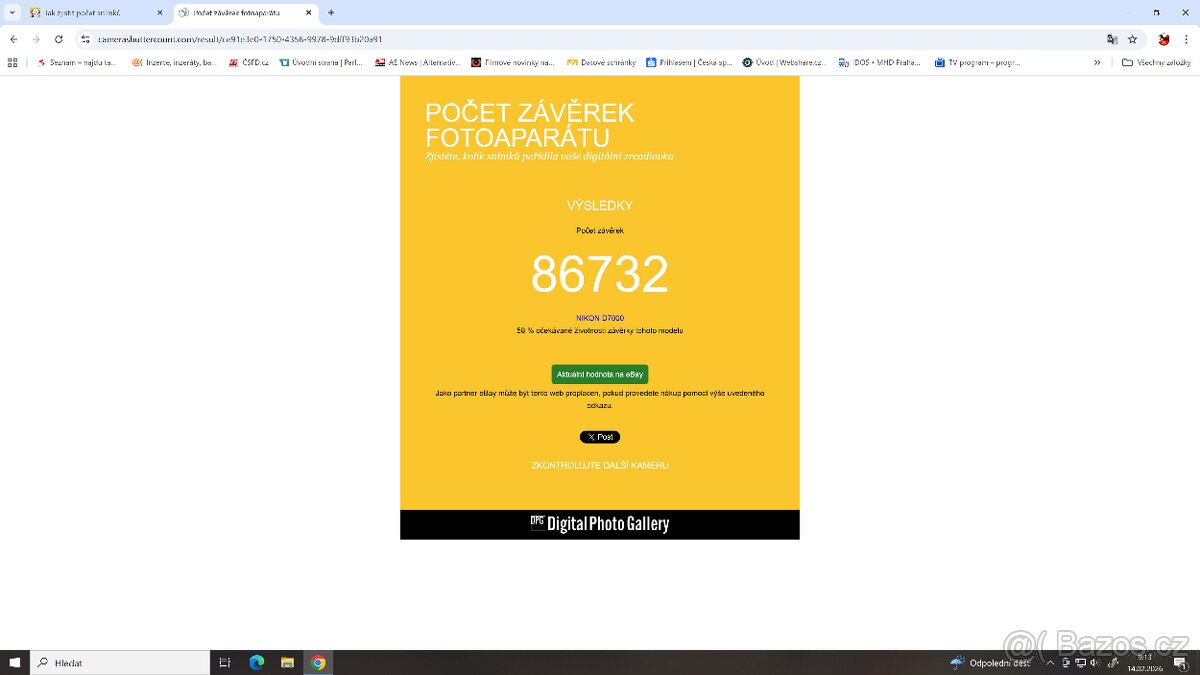Expand the tab search dropdown arrow
The width and height of the screenshot is (1200, 675).
pyautogui.click(x=11, y=13)
